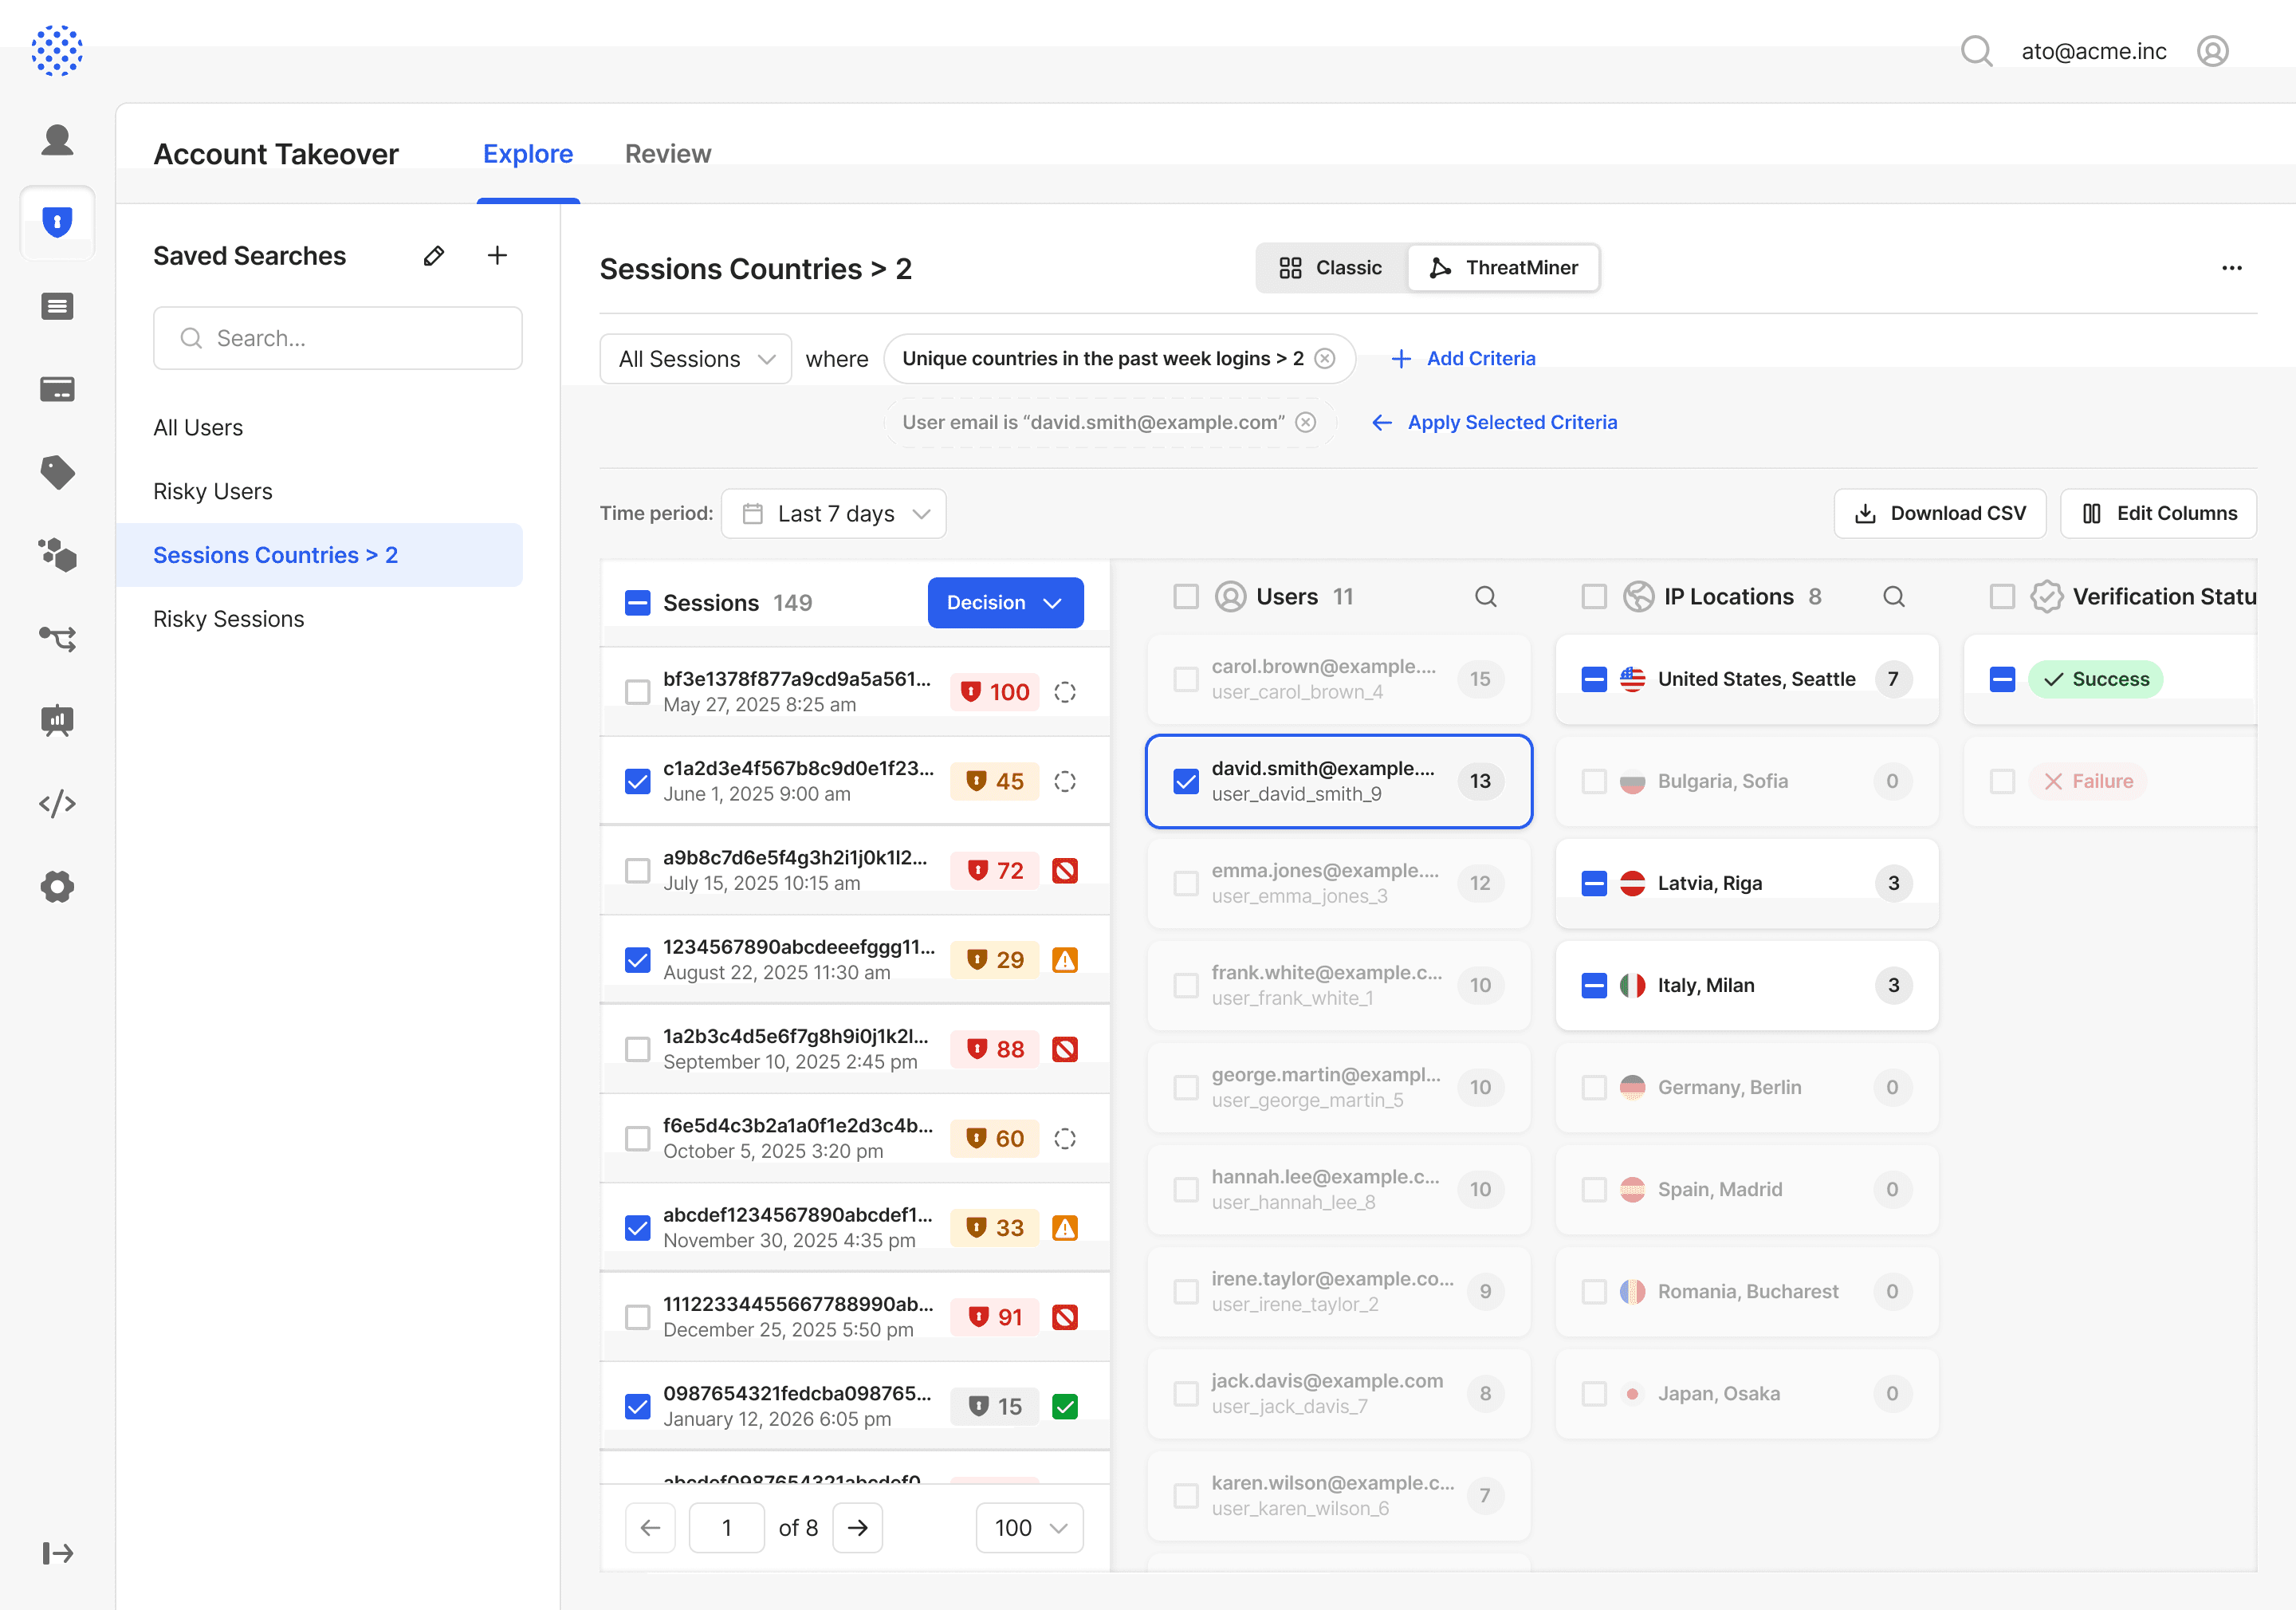Click Download CSV button
Screen dimensions: 2296x1610
tap(1939, 514)
